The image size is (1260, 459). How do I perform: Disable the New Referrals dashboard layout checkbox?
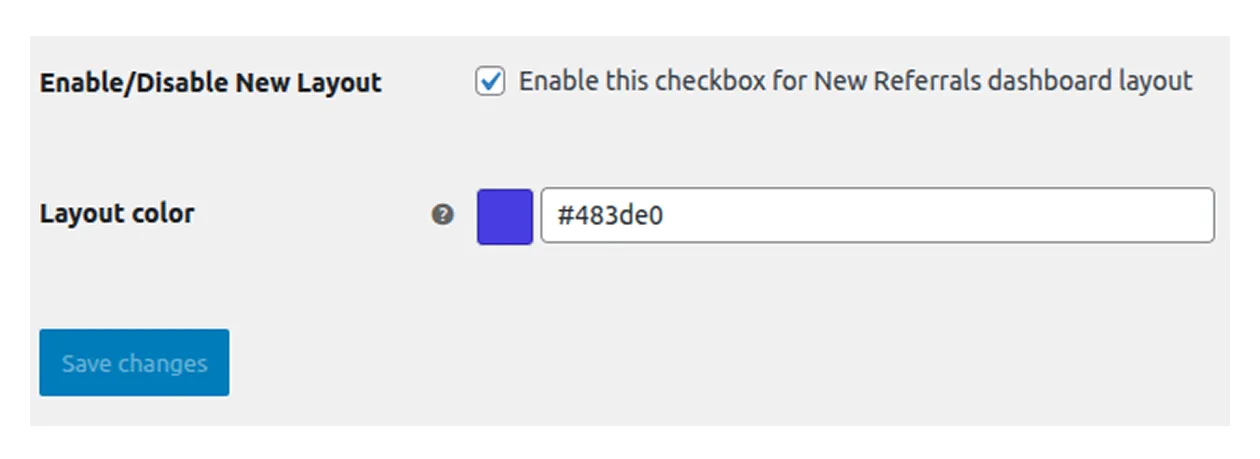point(490,82)
